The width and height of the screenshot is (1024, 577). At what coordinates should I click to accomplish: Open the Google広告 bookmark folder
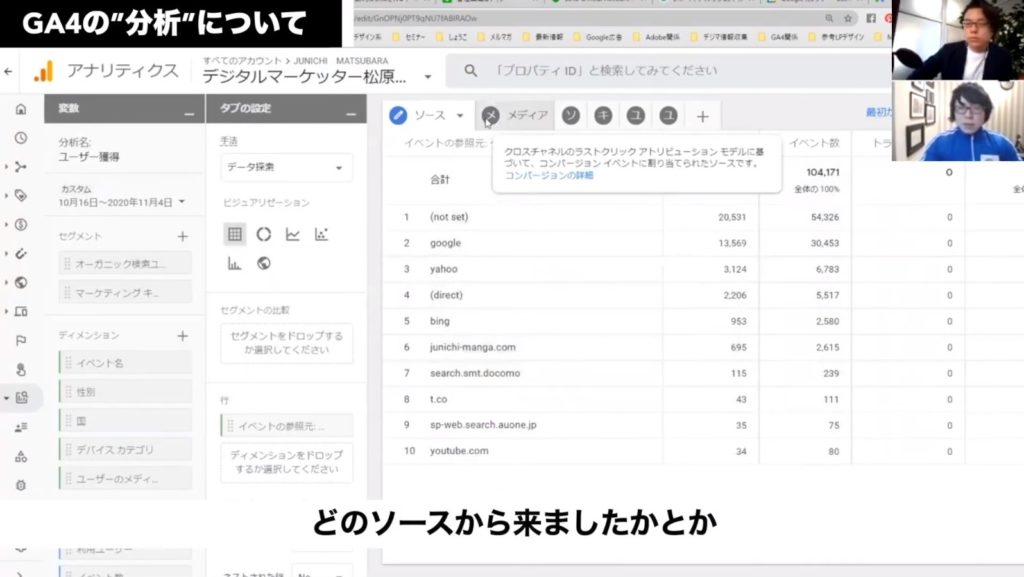click(x=598, y=37)
